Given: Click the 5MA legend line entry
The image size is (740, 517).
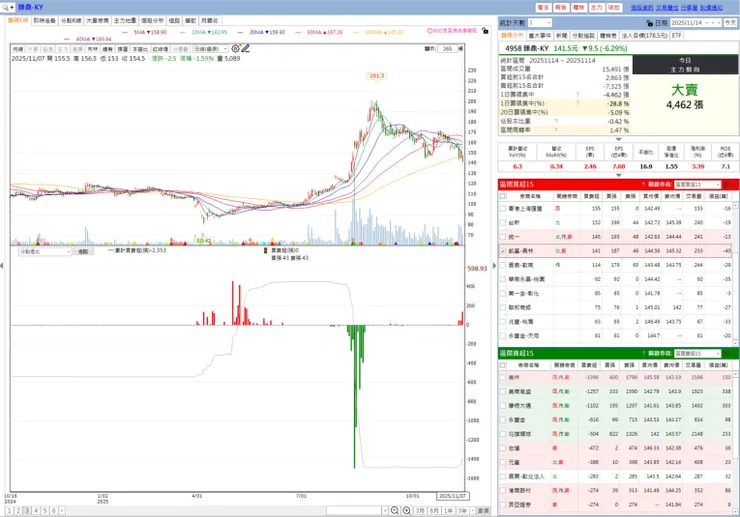Looking at the screenshot, I should point(144,32).
